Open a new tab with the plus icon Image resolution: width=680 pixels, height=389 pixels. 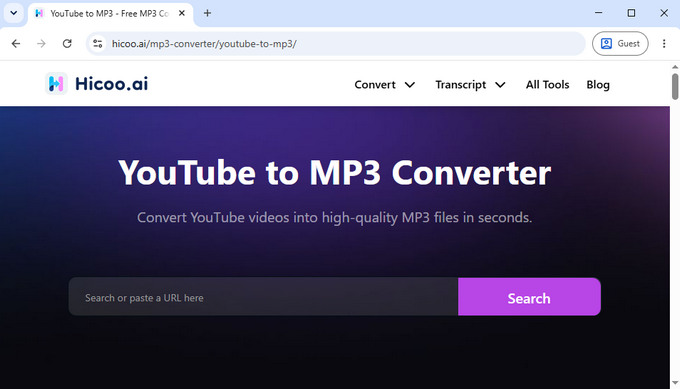point(207,13)
